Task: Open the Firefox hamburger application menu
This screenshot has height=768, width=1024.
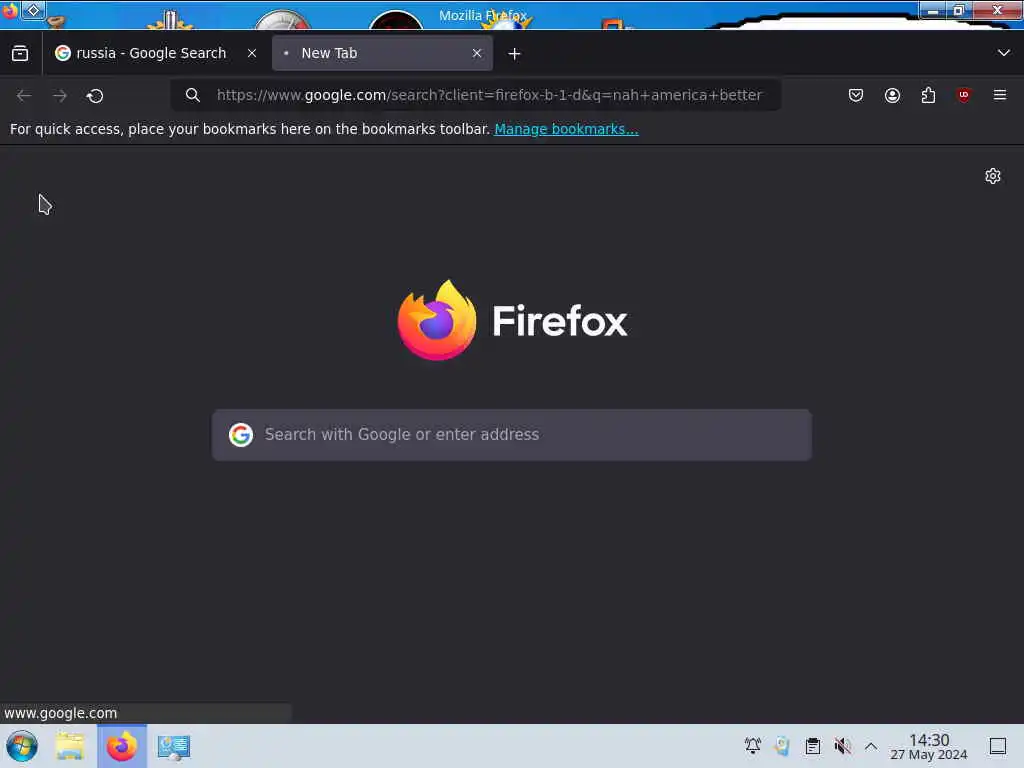Action: click(1000, 95)
